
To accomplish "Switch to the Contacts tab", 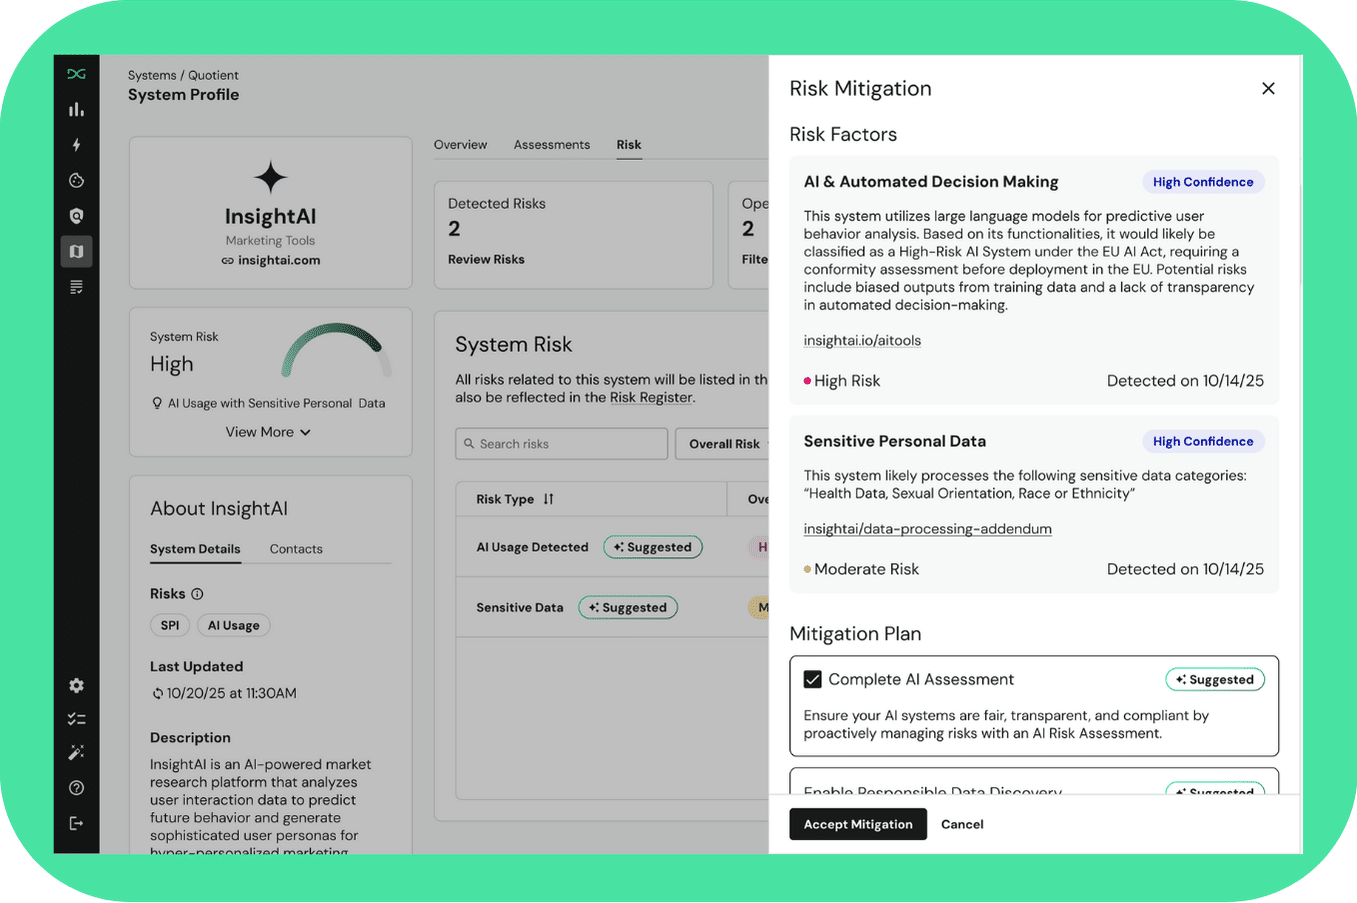I will pyautogui.click(x=296, y=549).
